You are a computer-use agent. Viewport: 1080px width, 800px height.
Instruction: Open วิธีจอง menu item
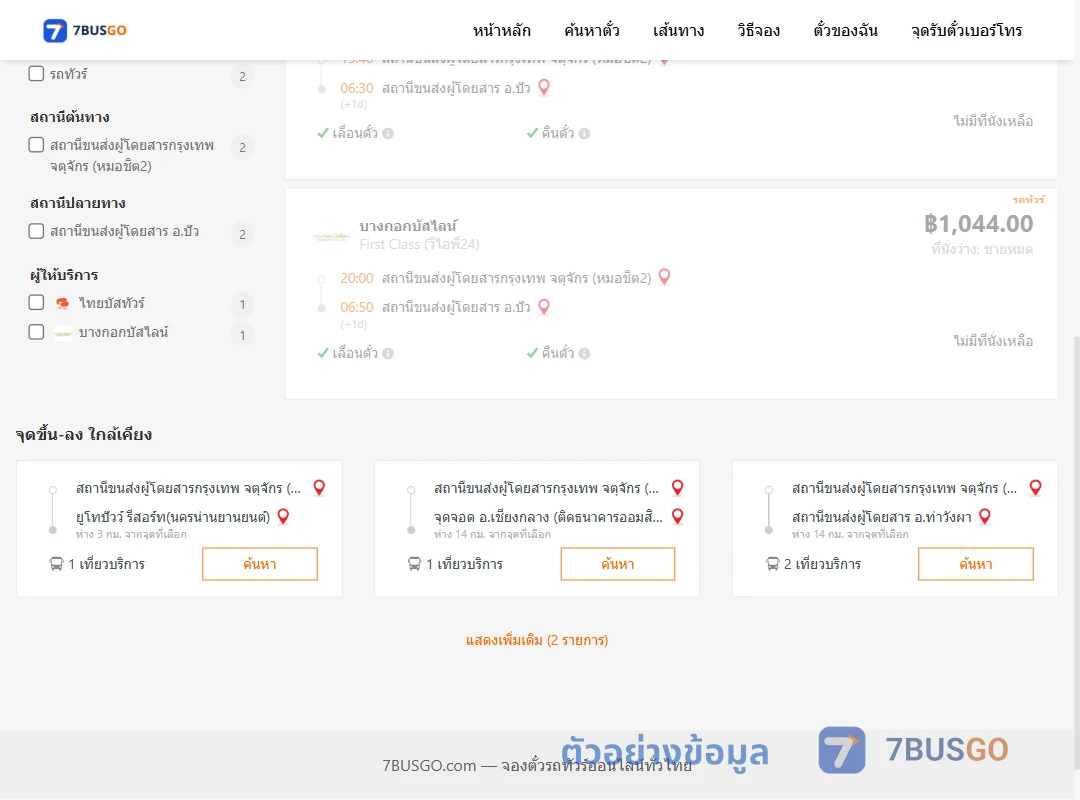758,30
